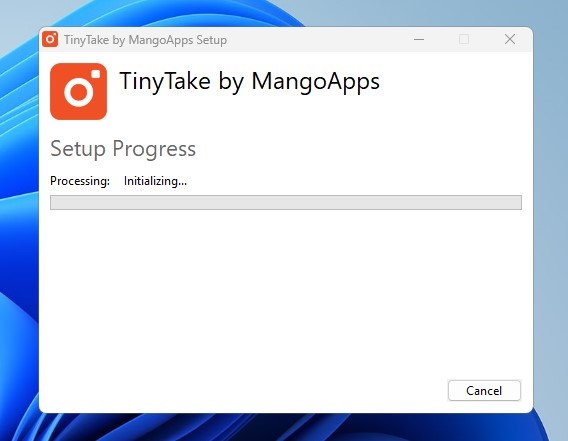Viewport: 568px width, 441px height.
Task: Cancel the installation
Action: click(484, 391)
